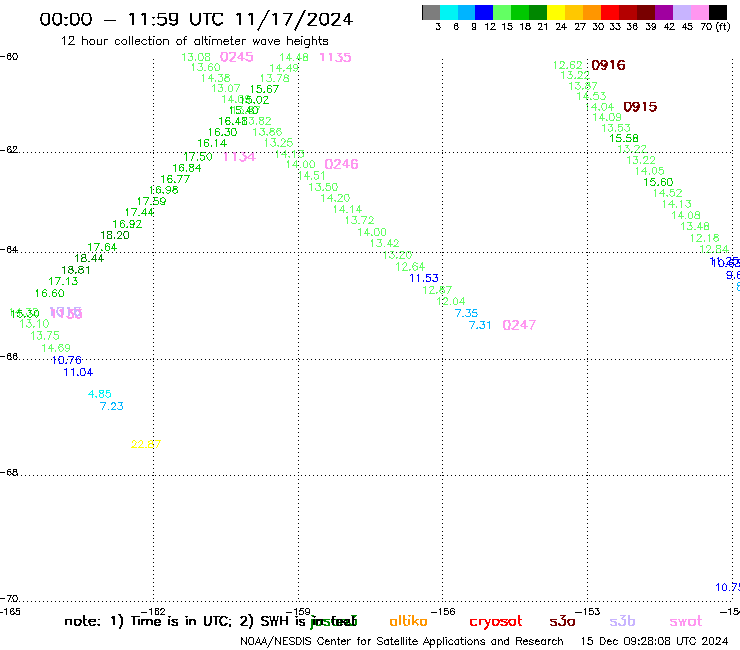Click the pink time stamp 0245

pos(236,57)
